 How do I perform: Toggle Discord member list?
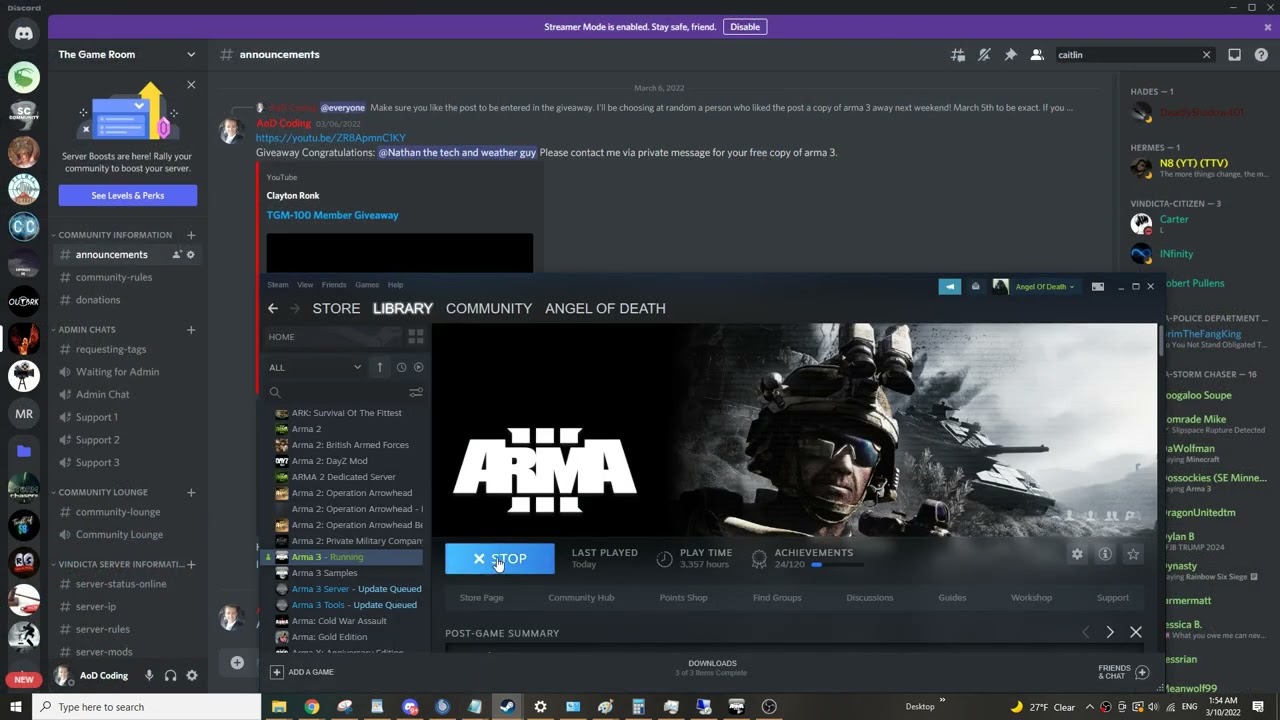1037,55
